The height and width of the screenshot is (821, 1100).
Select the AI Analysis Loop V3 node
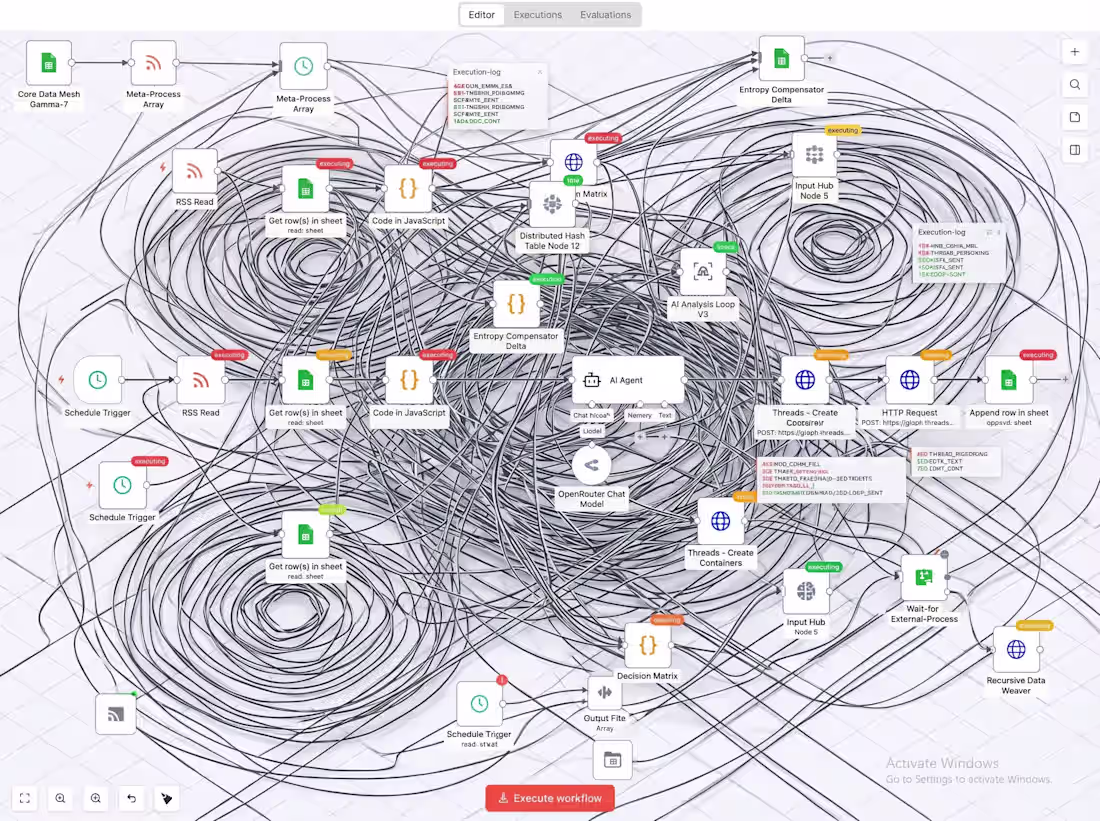[x=703, y=272]
